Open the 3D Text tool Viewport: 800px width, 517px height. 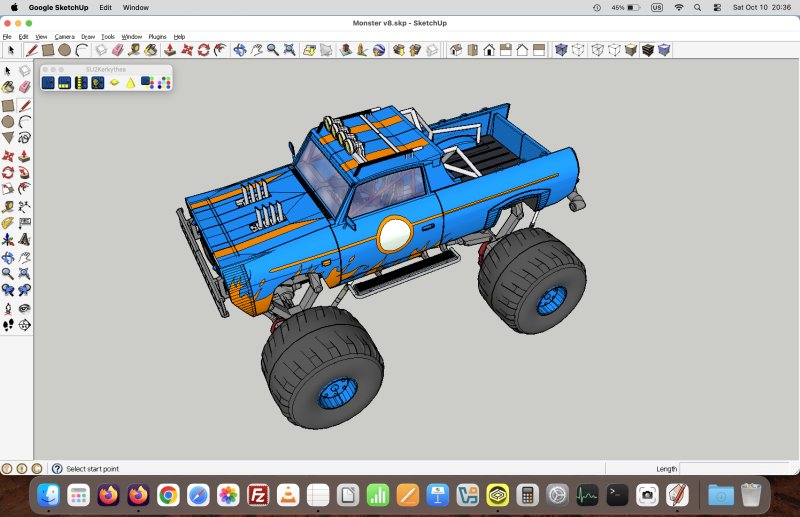(24, 239)
